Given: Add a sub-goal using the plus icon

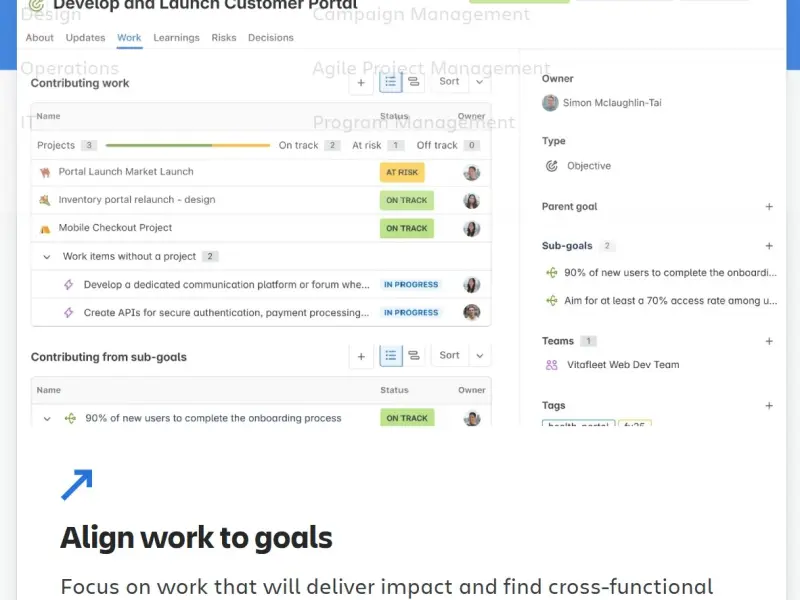Looking at the screenshot, I should click(x=769, y=246).
